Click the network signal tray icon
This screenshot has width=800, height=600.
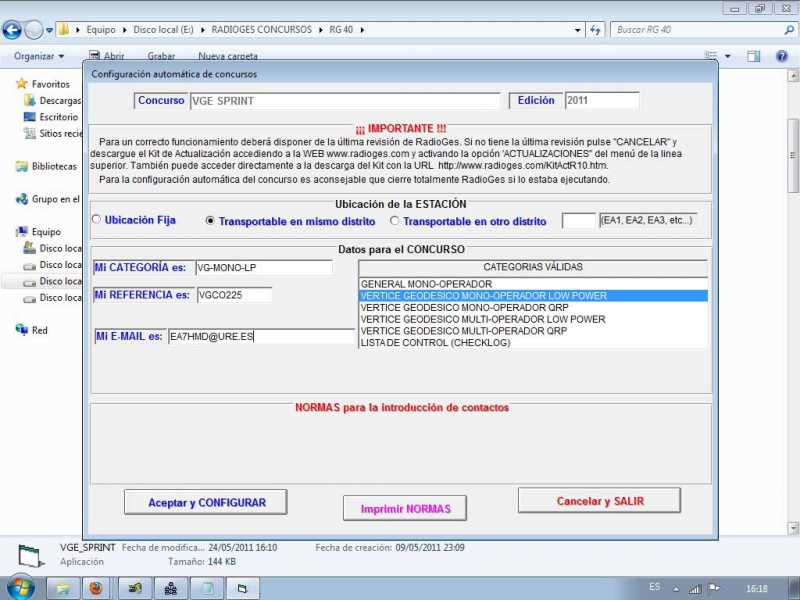694,588
